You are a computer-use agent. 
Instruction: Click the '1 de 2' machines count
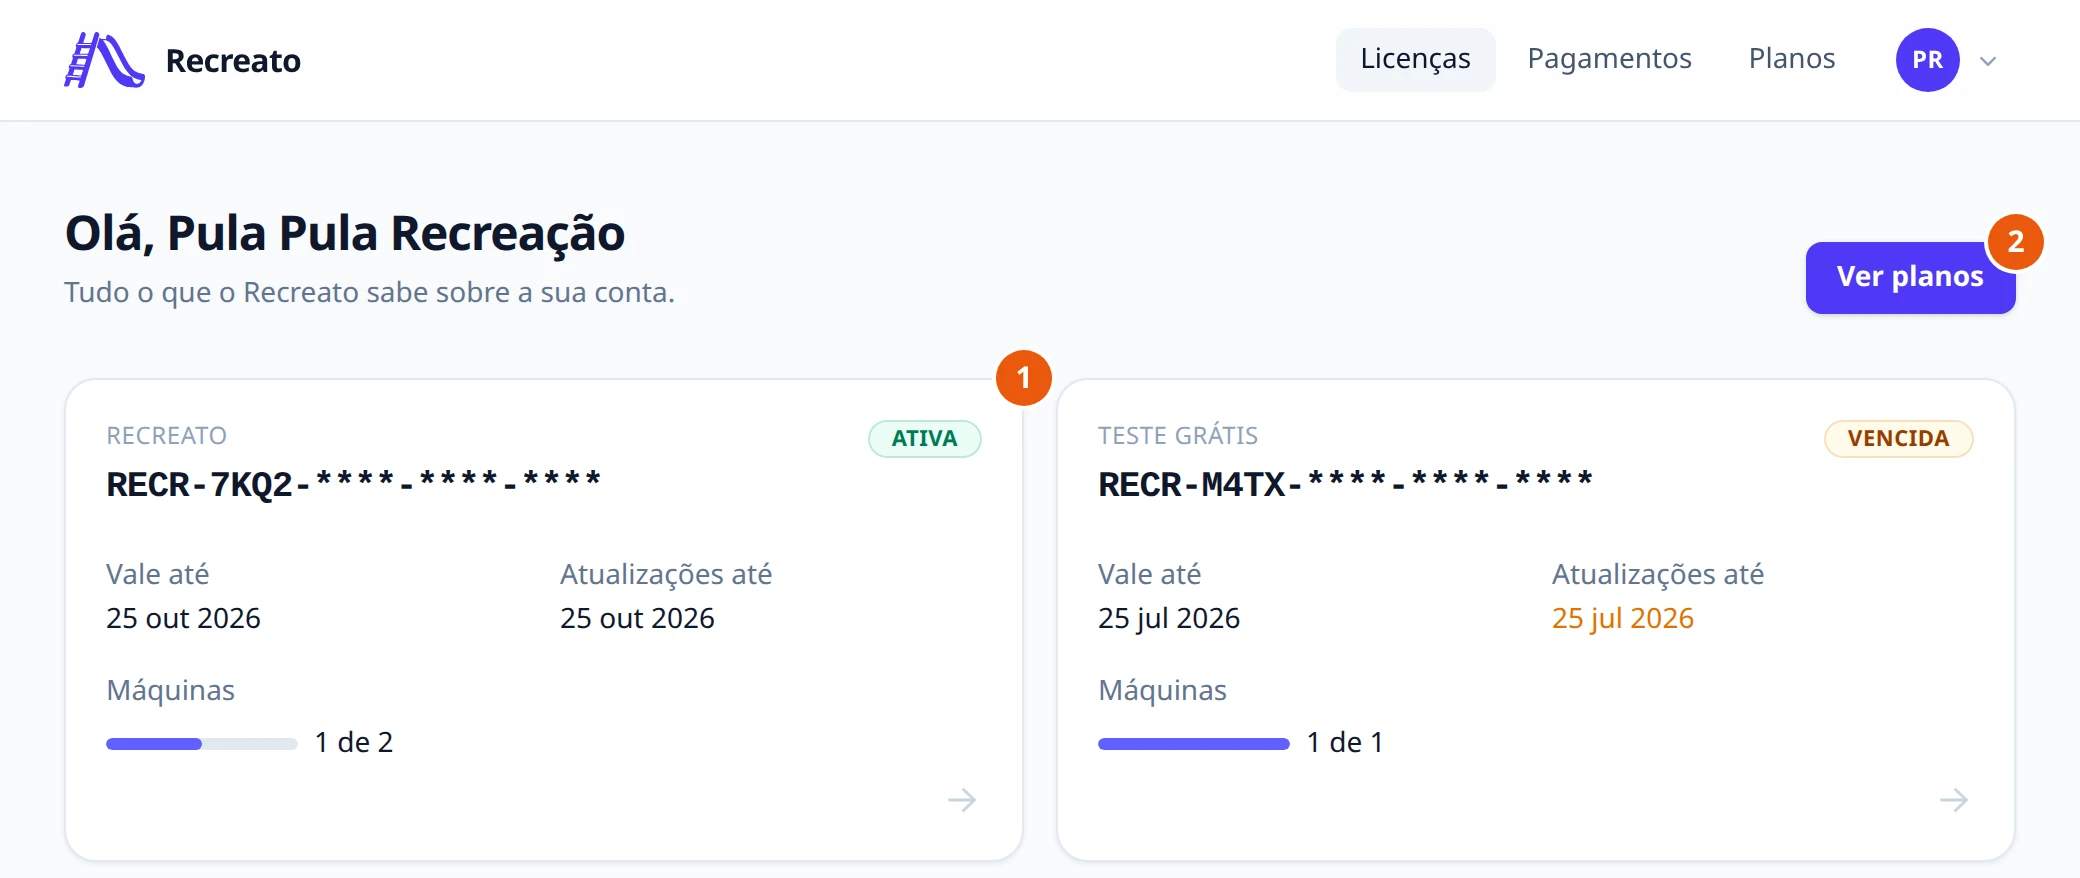pyautogui.click(x=354, y=742)
